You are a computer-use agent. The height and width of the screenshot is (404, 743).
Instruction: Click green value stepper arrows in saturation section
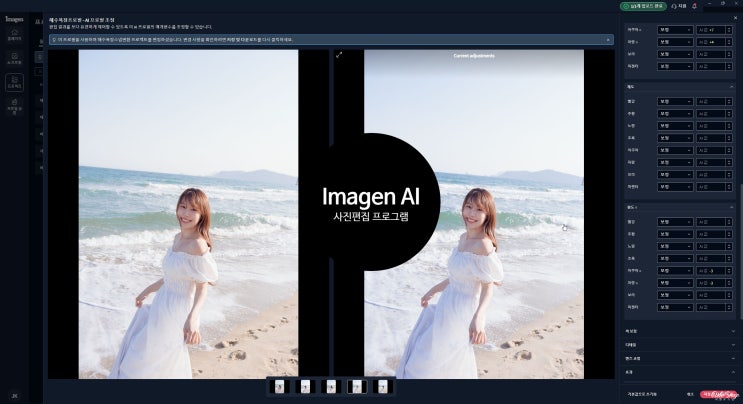pos(729,138)
